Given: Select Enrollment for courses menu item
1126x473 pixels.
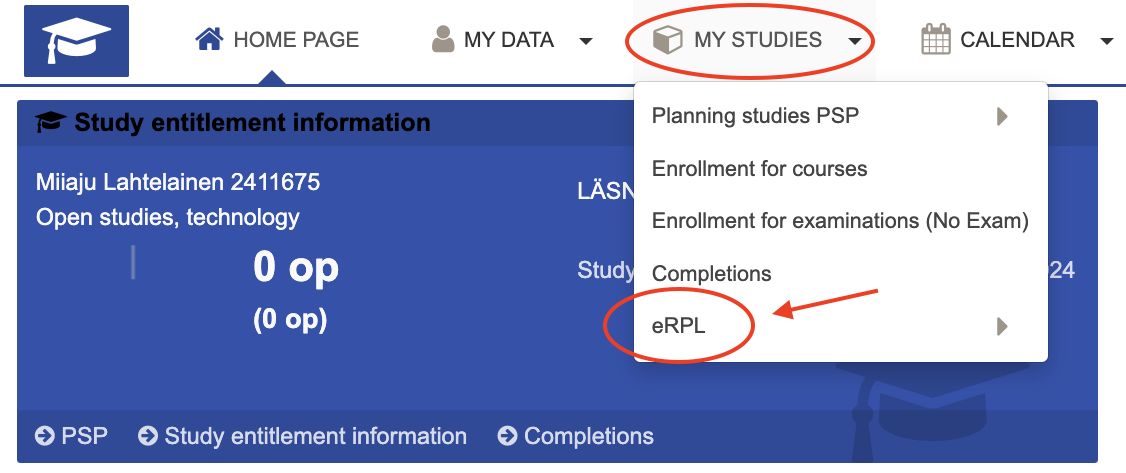Looking at the screenshot, I should point(759,169).
